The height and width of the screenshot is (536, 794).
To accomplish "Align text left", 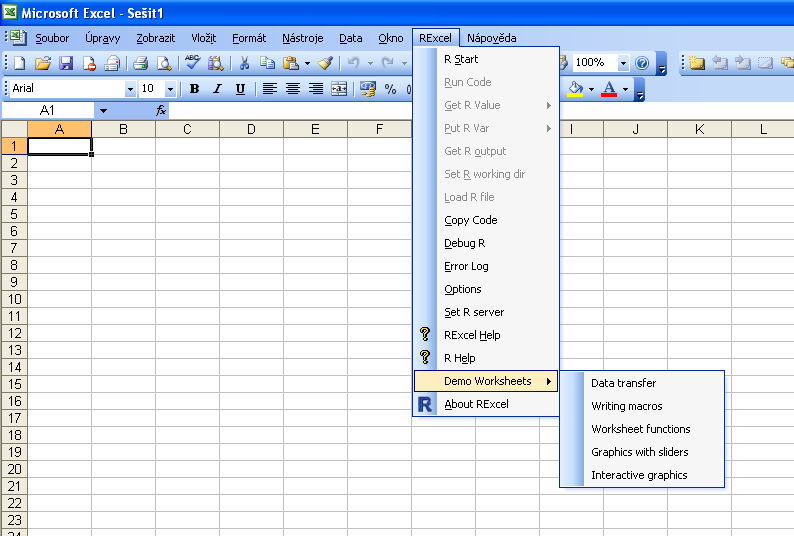I will [269, 89].
